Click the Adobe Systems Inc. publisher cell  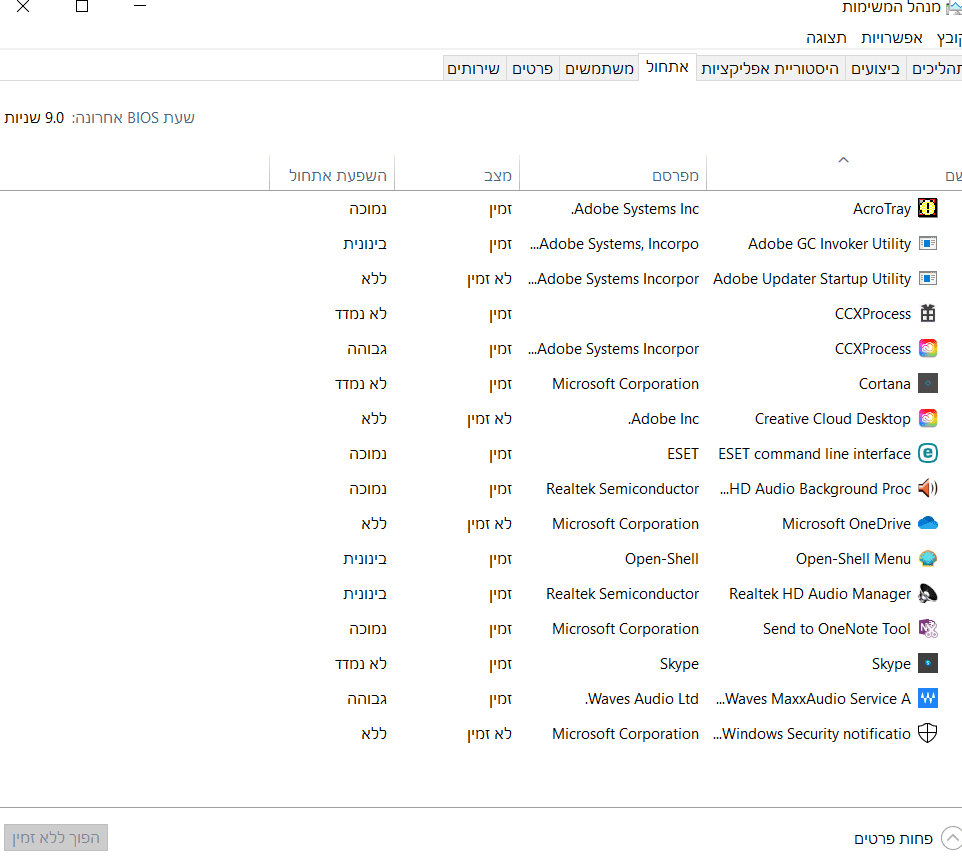tap(635, 209)
